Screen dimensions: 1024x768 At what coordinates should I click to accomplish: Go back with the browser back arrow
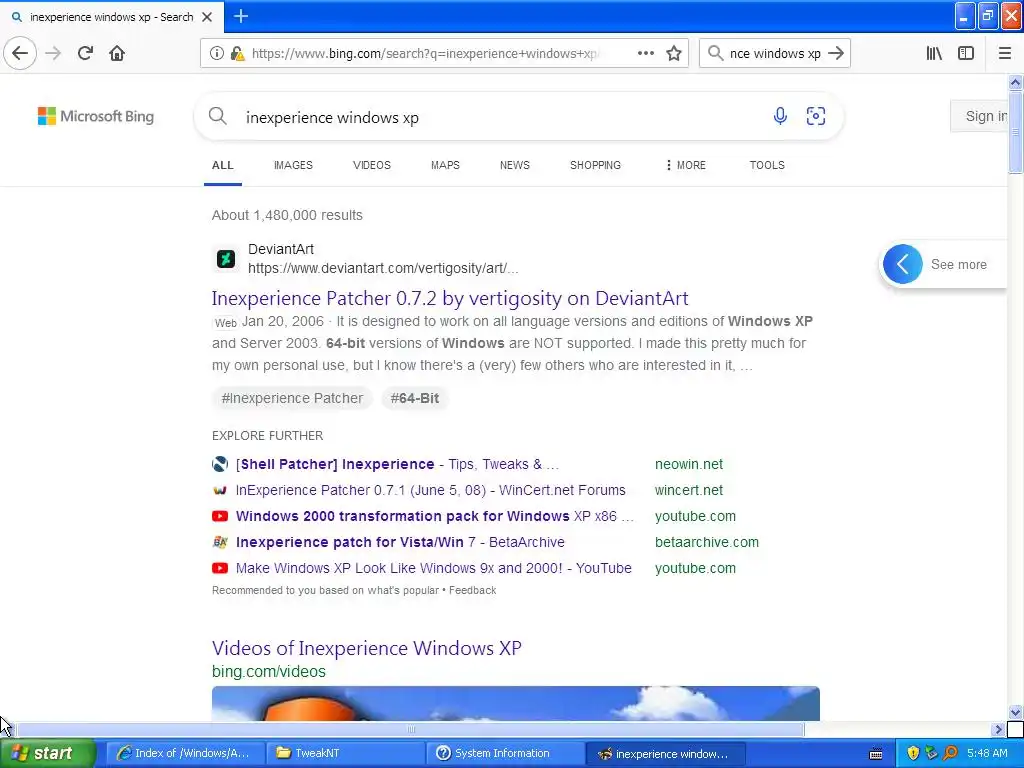click(20, 53)
